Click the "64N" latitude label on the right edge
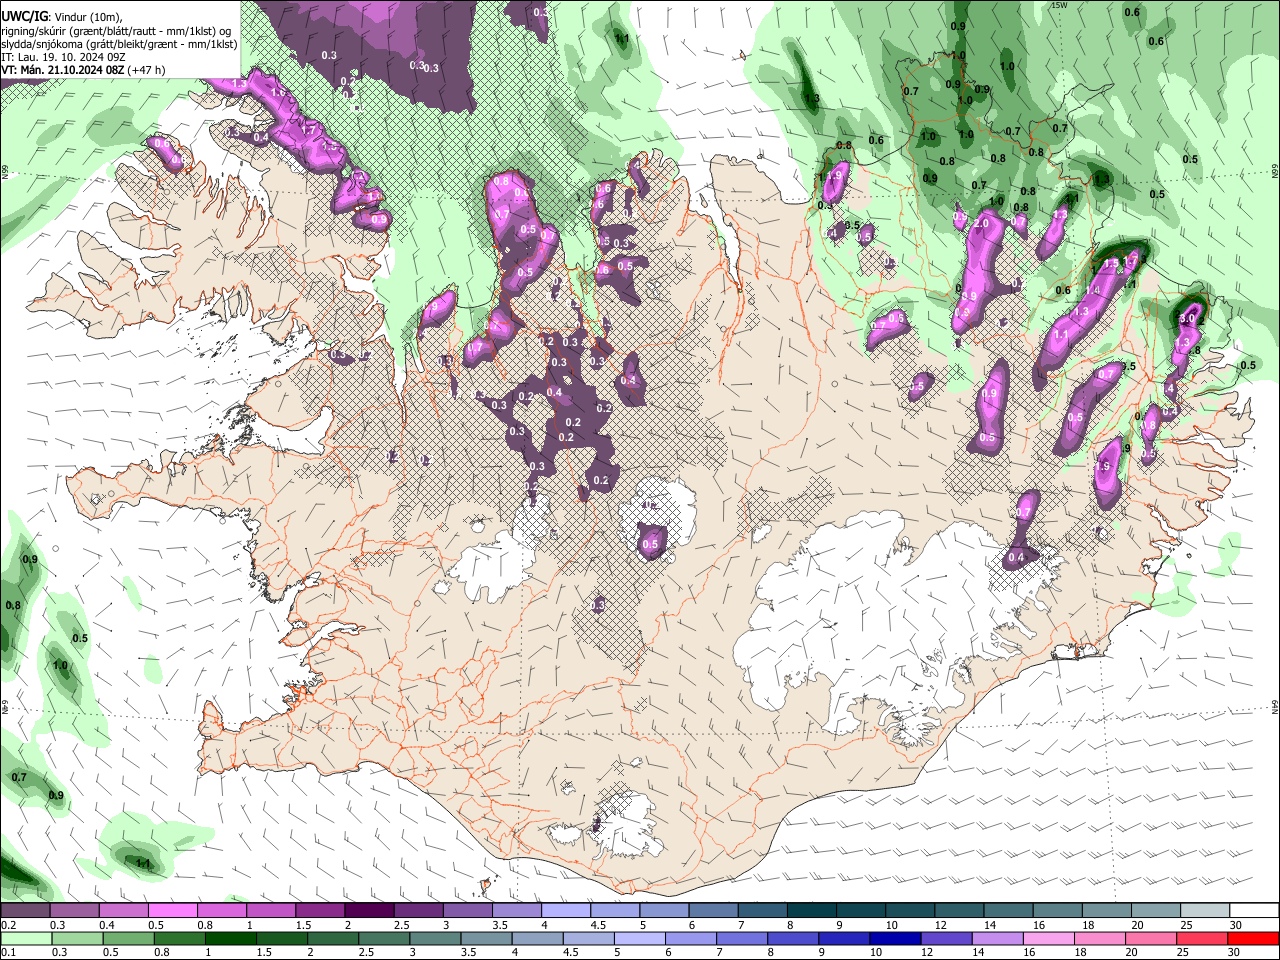 pyautogui.click(x=1275, y=706)
